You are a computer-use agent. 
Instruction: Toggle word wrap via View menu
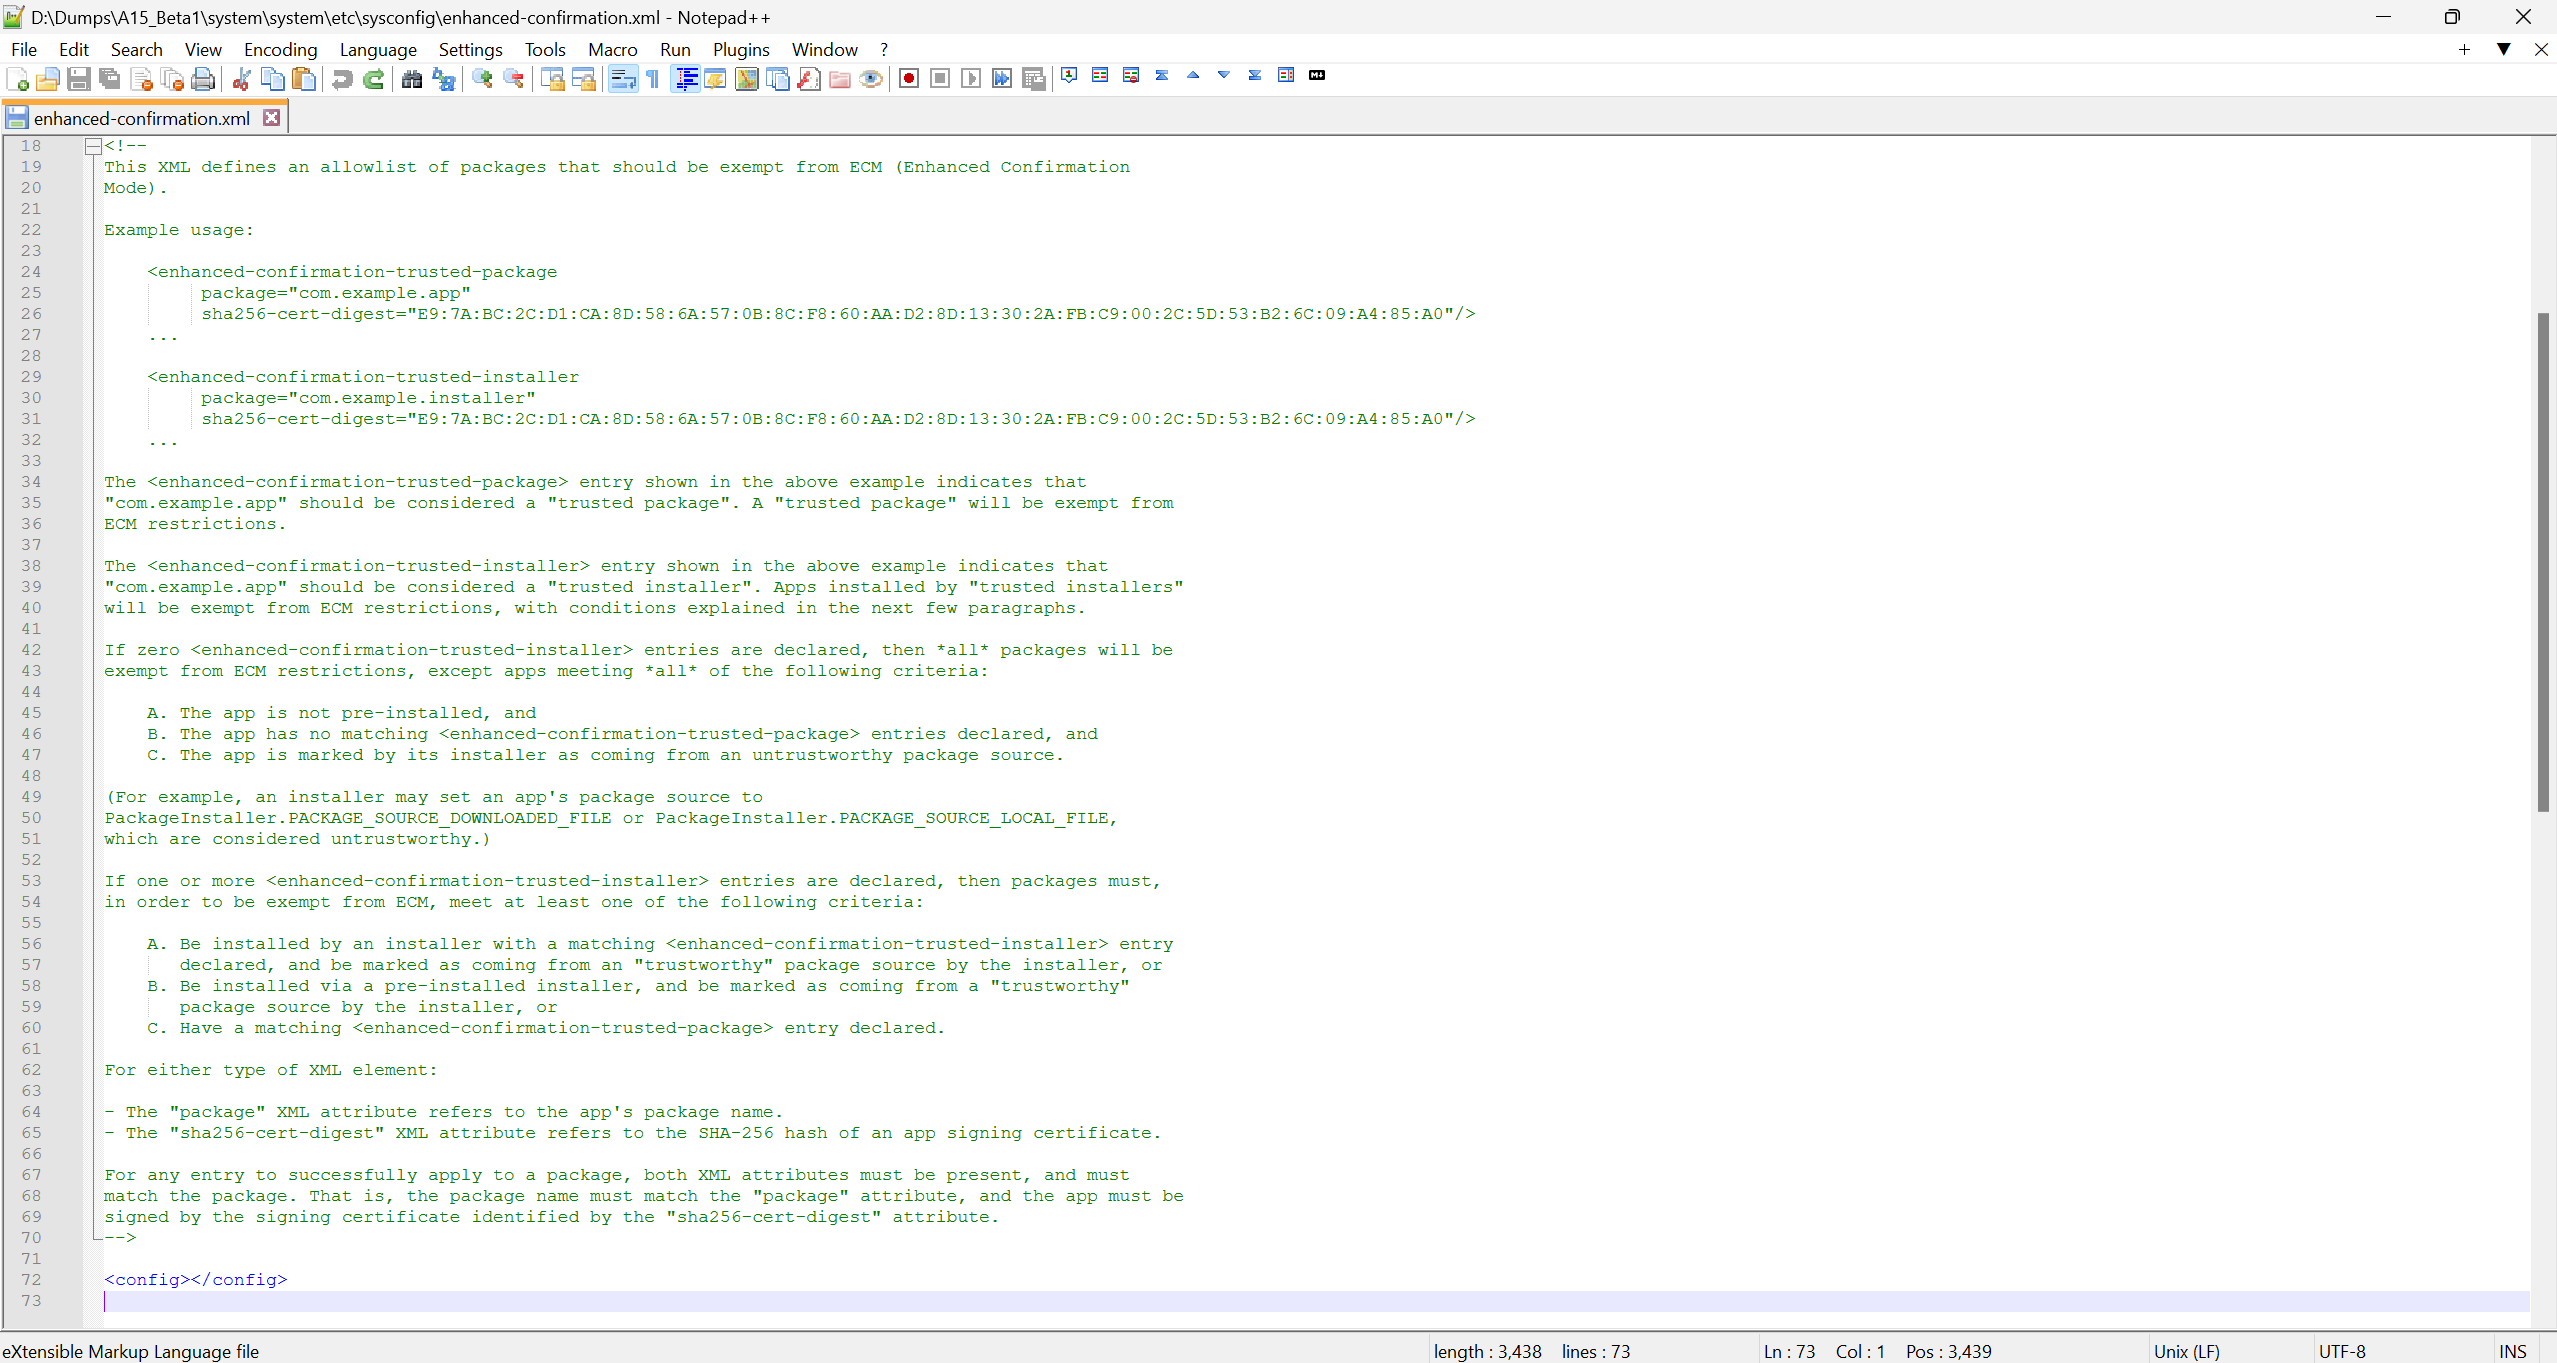tap(200, 47)
